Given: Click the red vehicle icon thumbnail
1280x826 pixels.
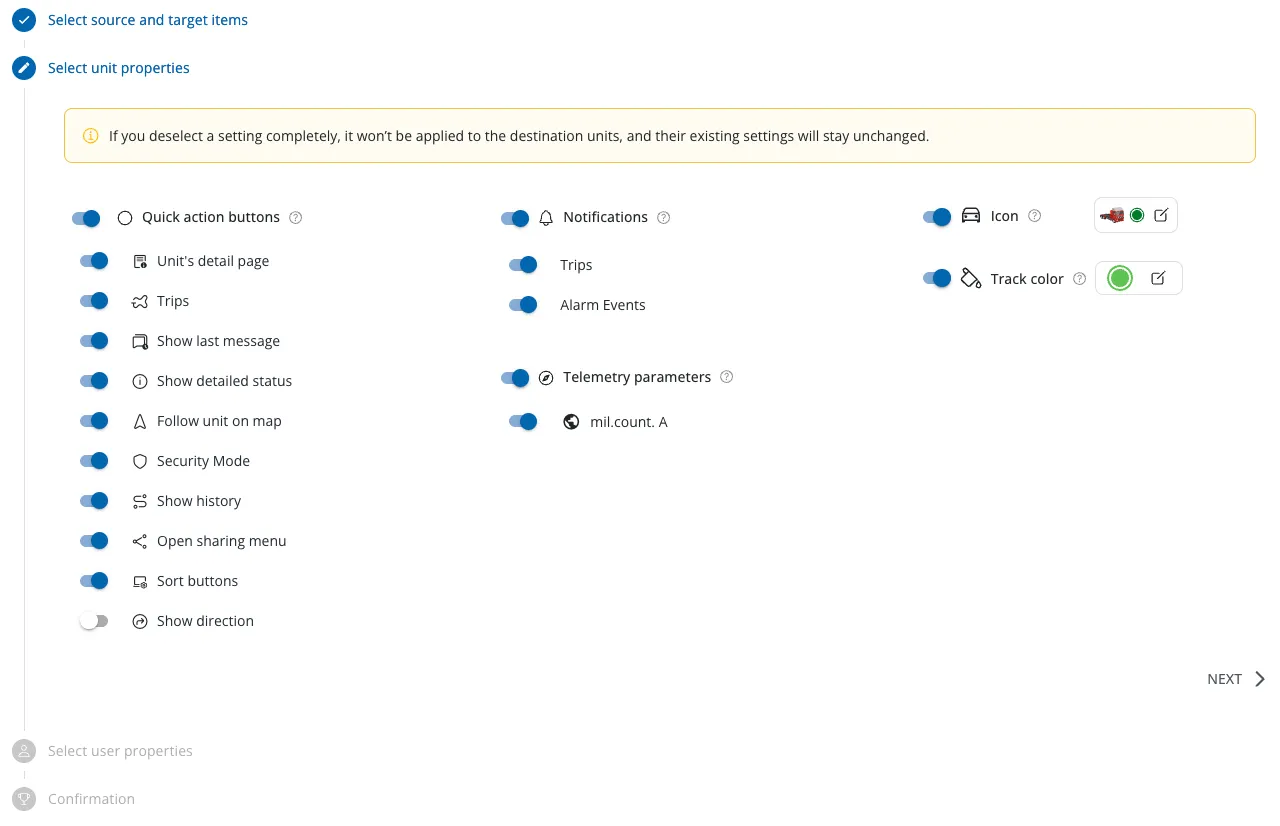Looking at the screenshot, I should [x=1112, y=215].
